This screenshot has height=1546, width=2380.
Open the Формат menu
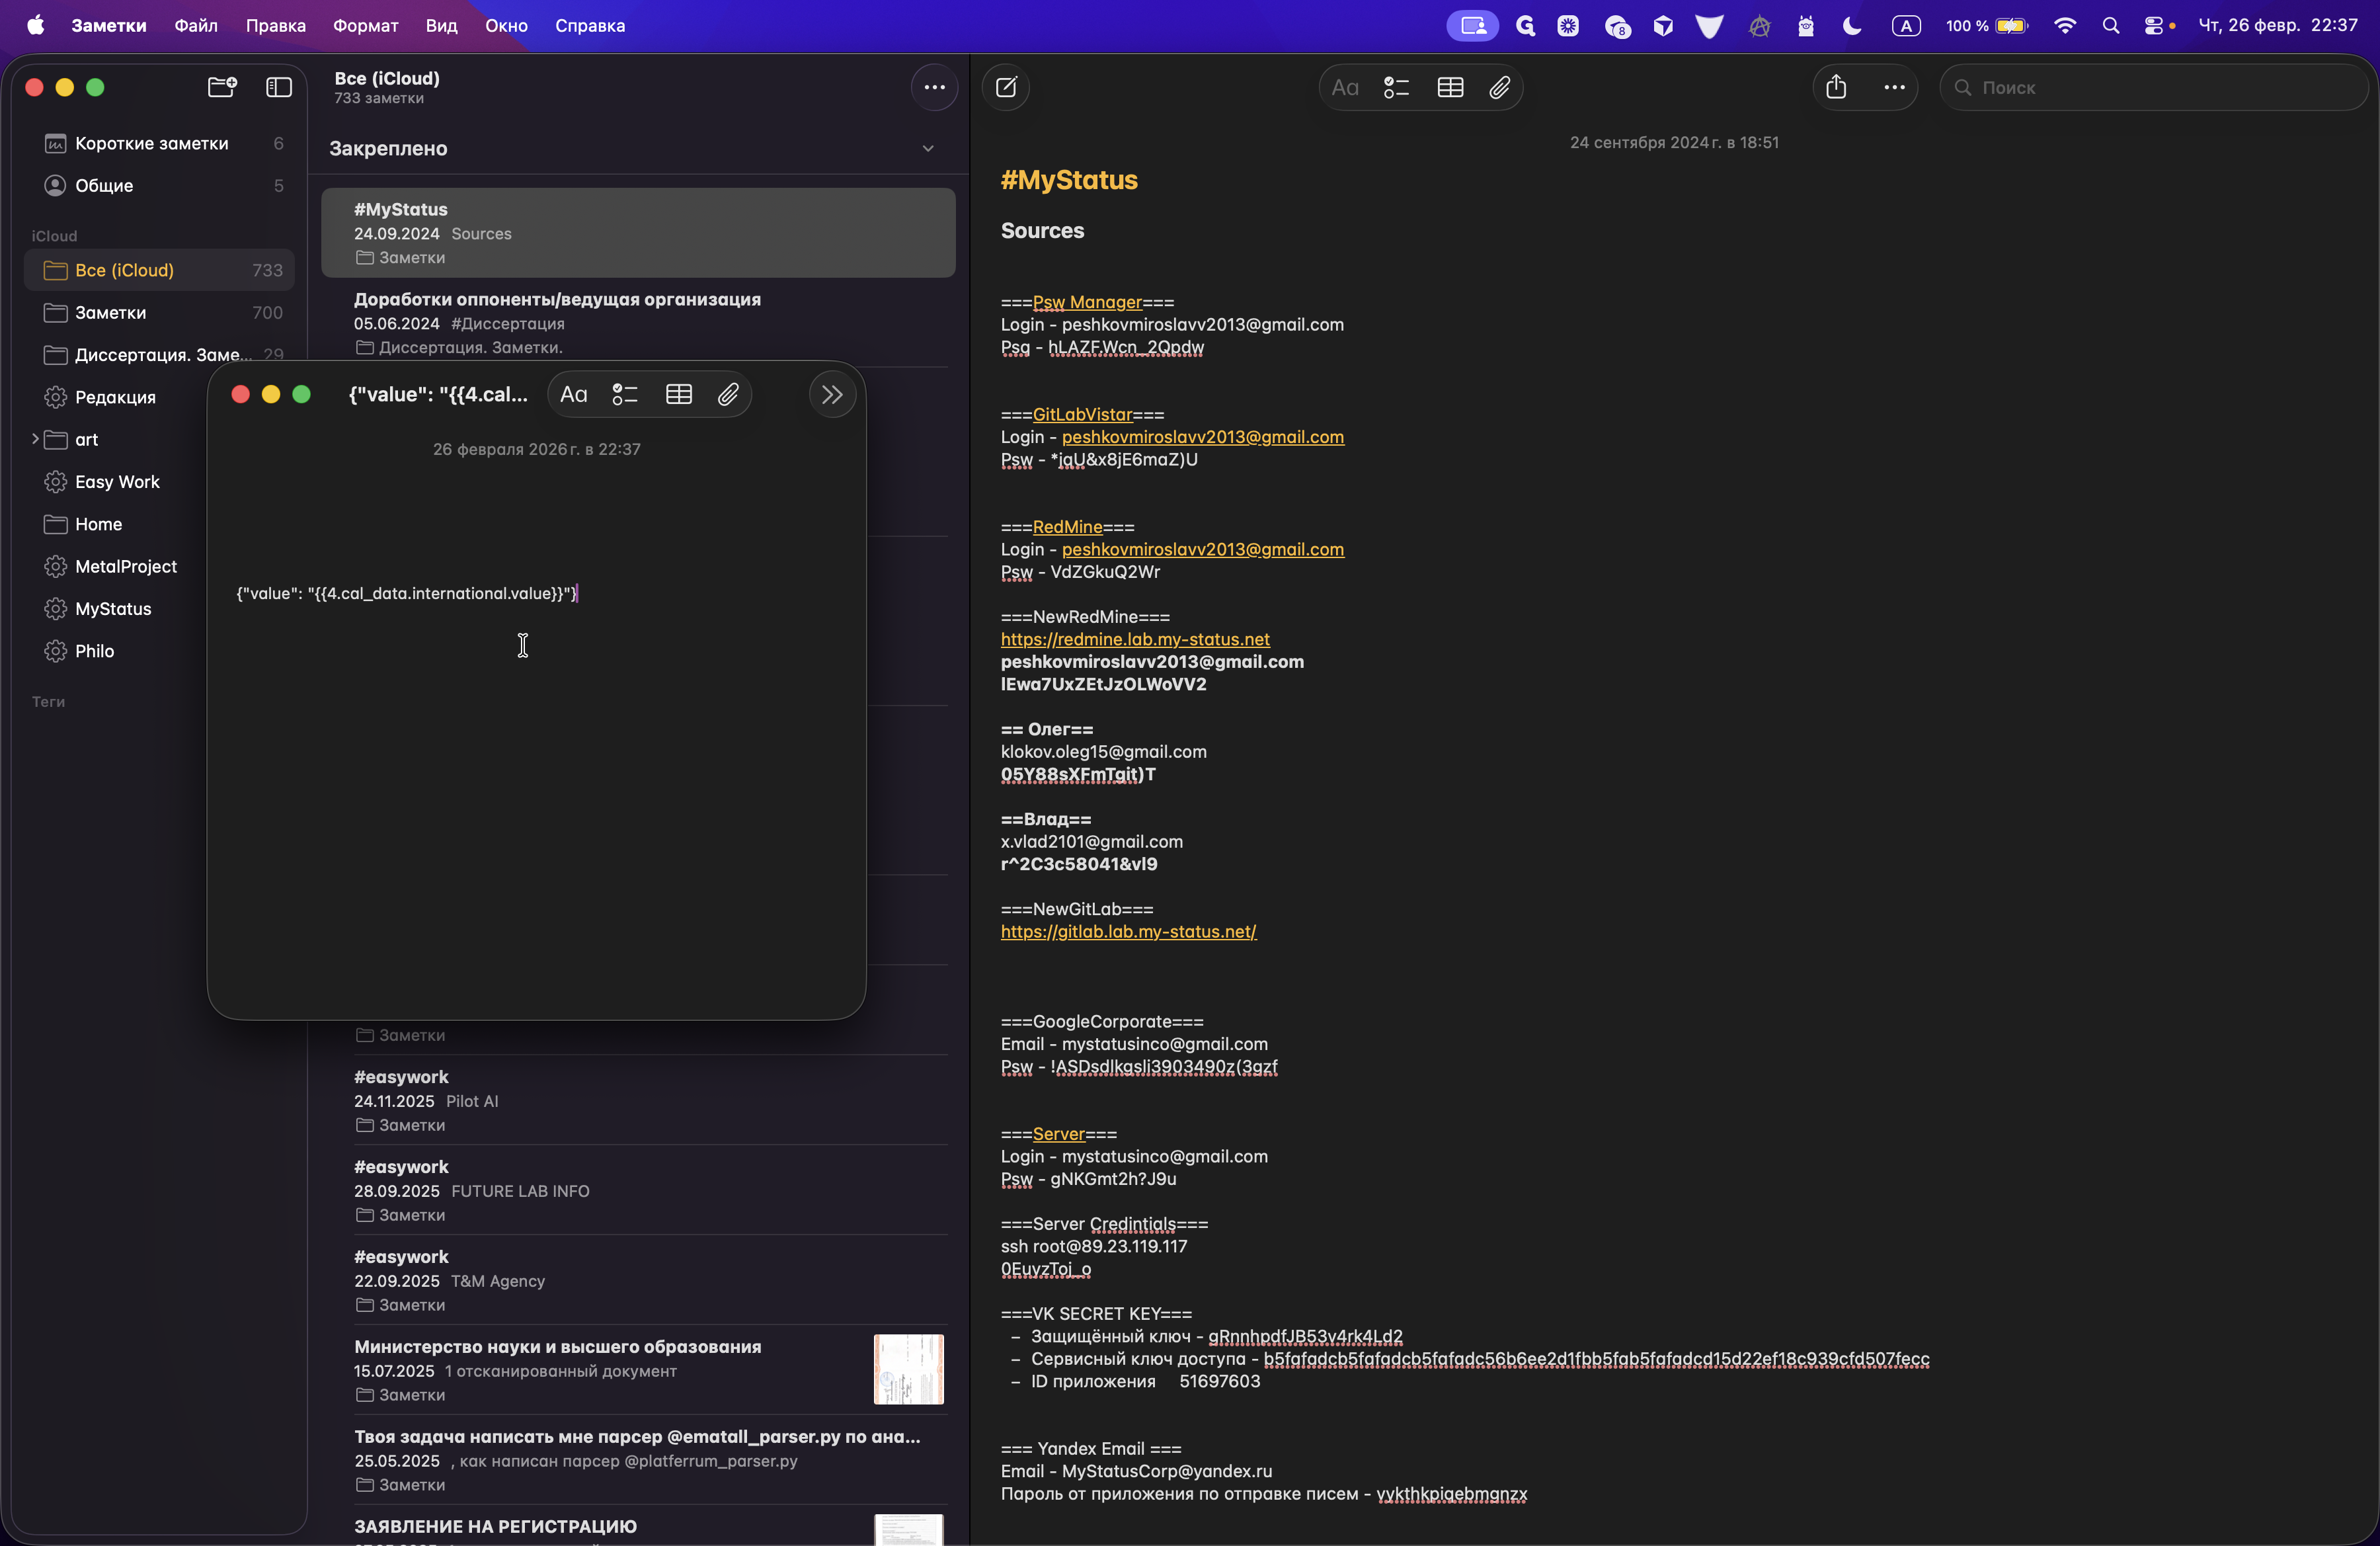click(x=365, y=26)
